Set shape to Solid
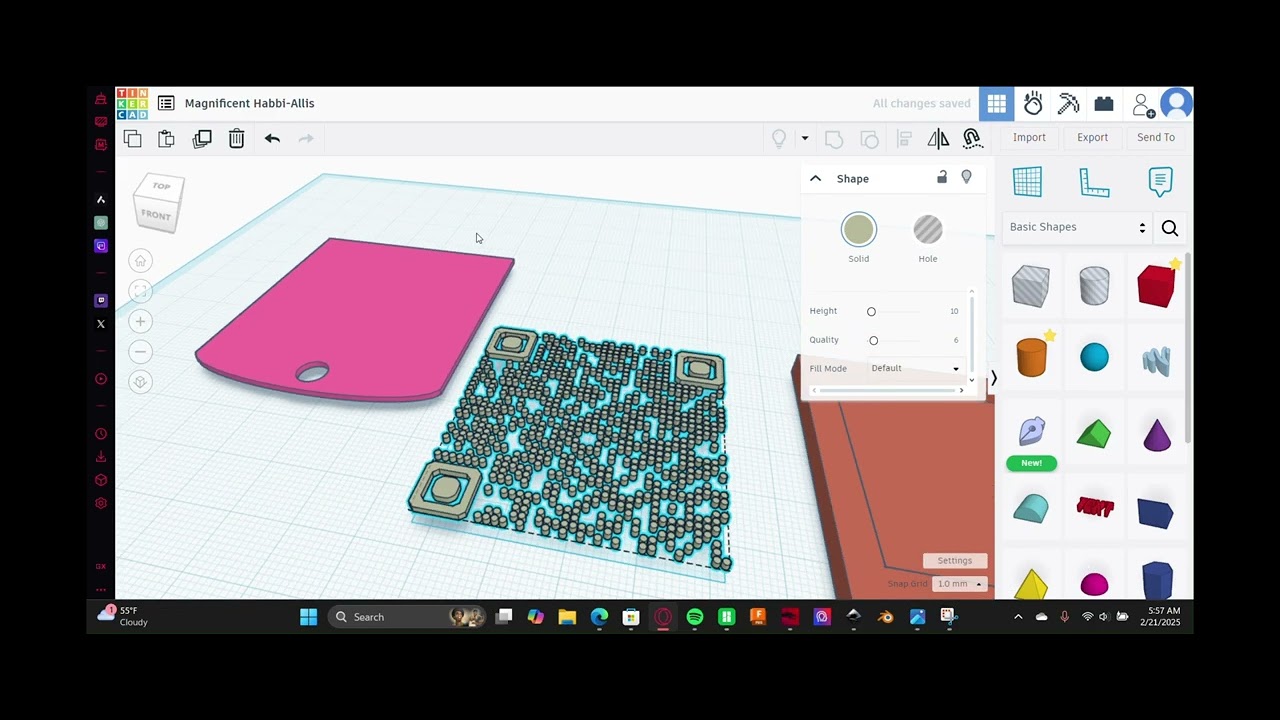The width and height of the screenshot is (1280, 720). pos(859,238)
